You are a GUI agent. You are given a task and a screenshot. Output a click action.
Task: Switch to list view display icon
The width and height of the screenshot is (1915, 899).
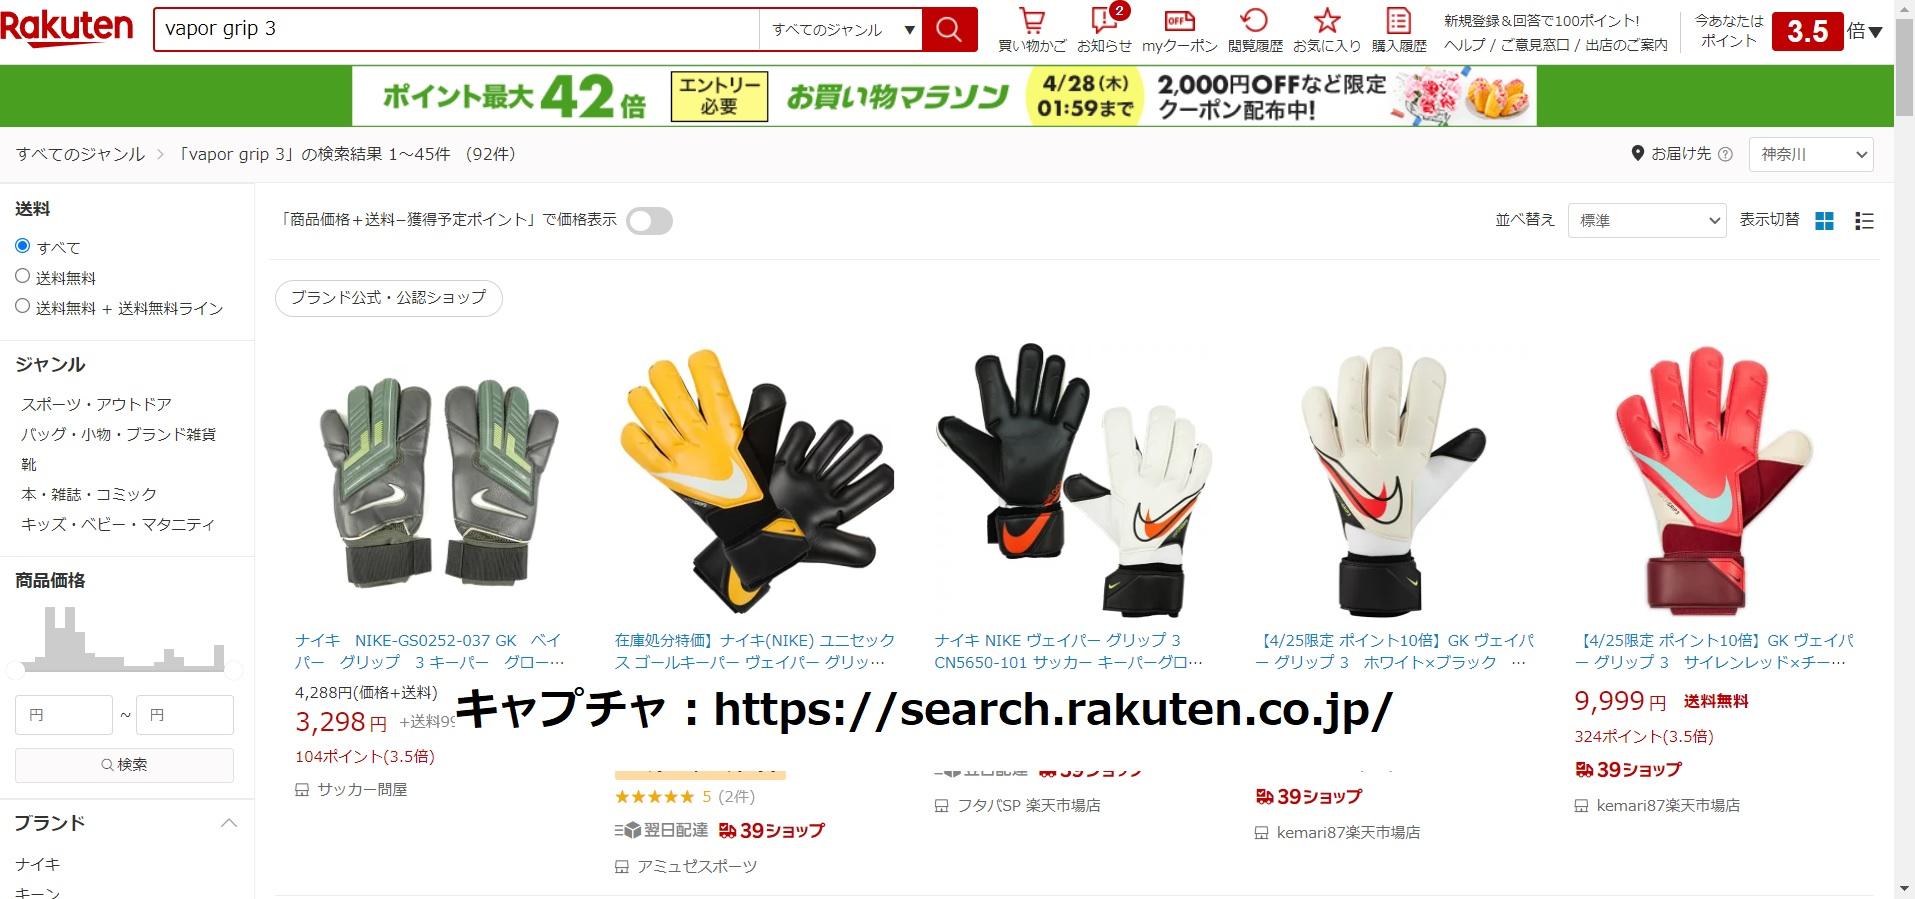(x=1864, y=221)
